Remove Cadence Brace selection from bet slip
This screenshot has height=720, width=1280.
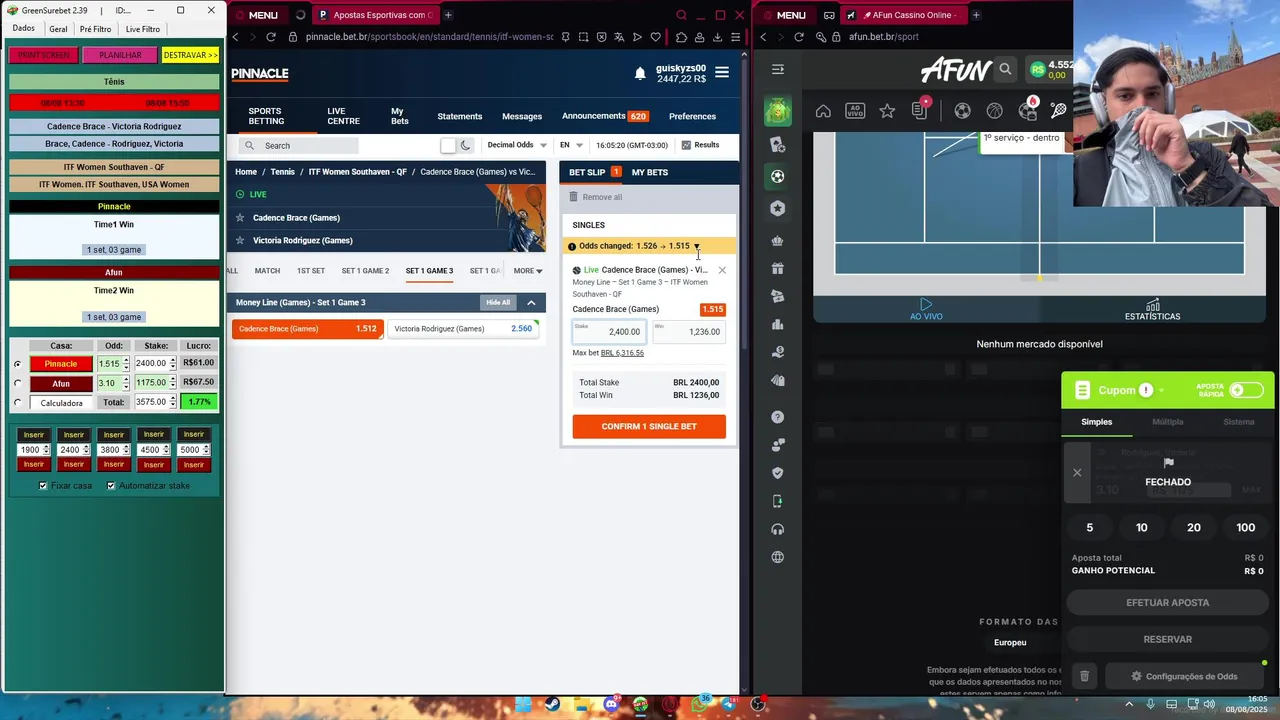pos(722,270)
